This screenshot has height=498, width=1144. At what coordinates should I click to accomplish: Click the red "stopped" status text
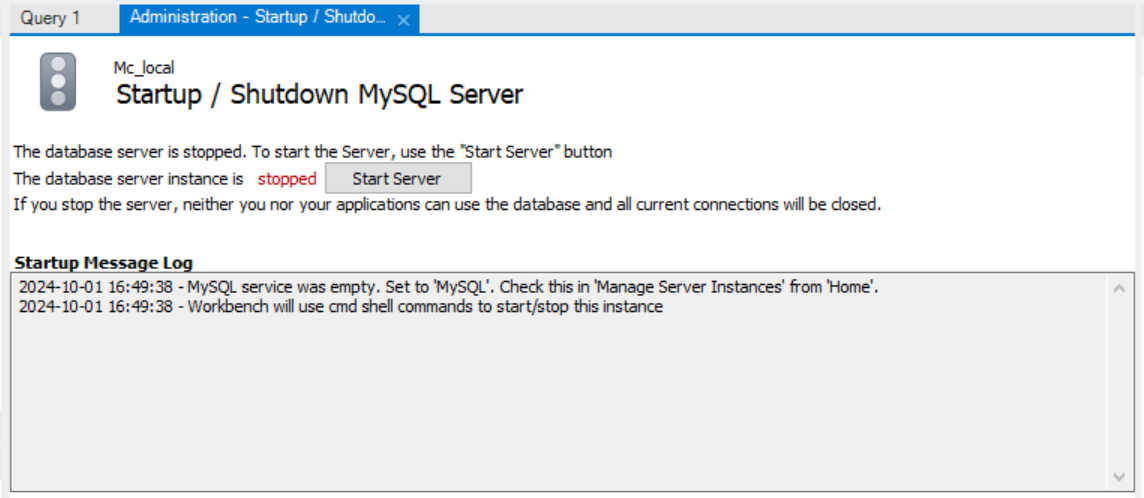click(x=287, y=179)
